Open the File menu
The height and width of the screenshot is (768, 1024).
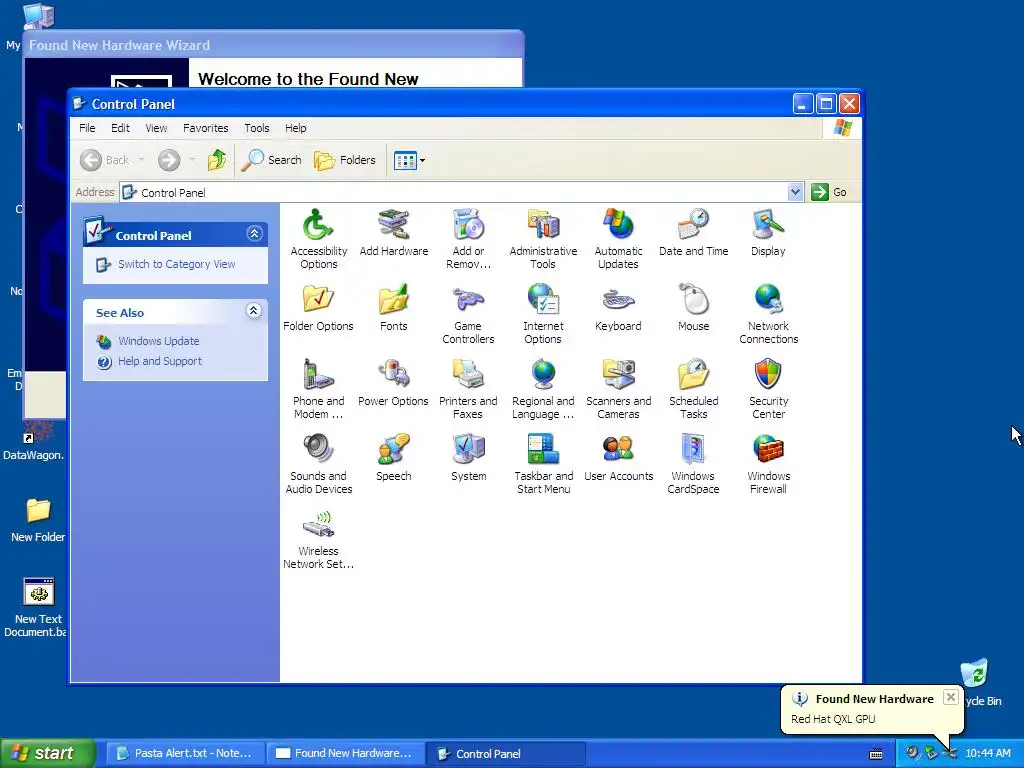87,128
